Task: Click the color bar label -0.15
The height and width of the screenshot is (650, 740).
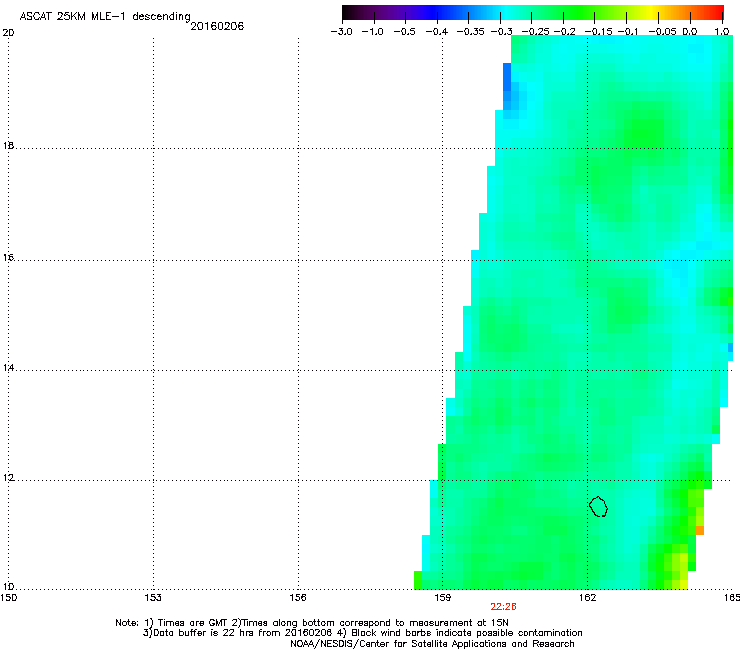Action: tap(598, 32)
